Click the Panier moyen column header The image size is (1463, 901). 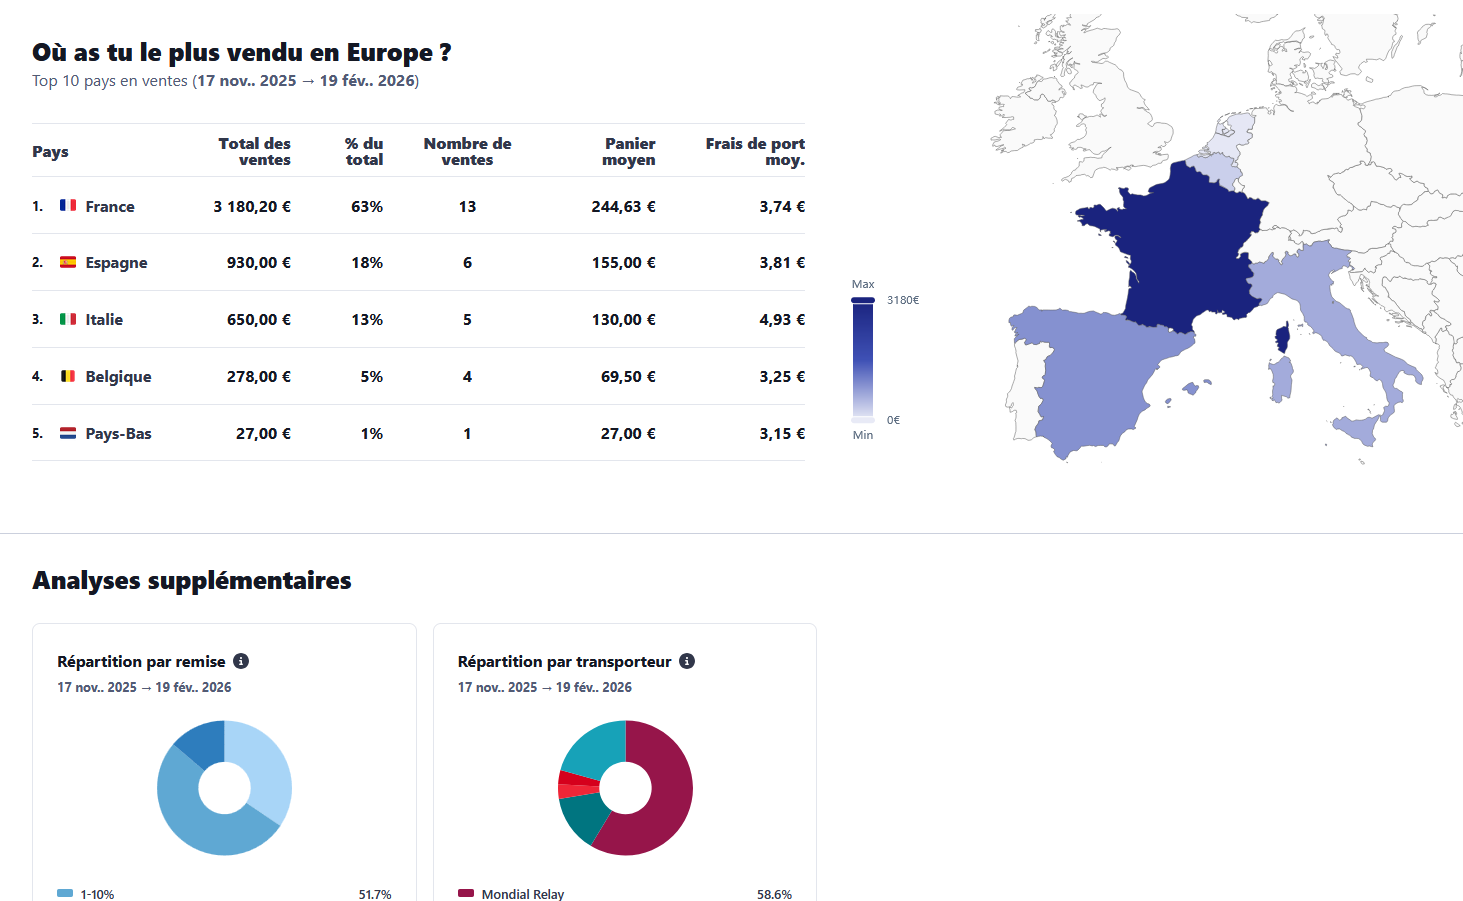pyautogui.click(x=629, y=152)
